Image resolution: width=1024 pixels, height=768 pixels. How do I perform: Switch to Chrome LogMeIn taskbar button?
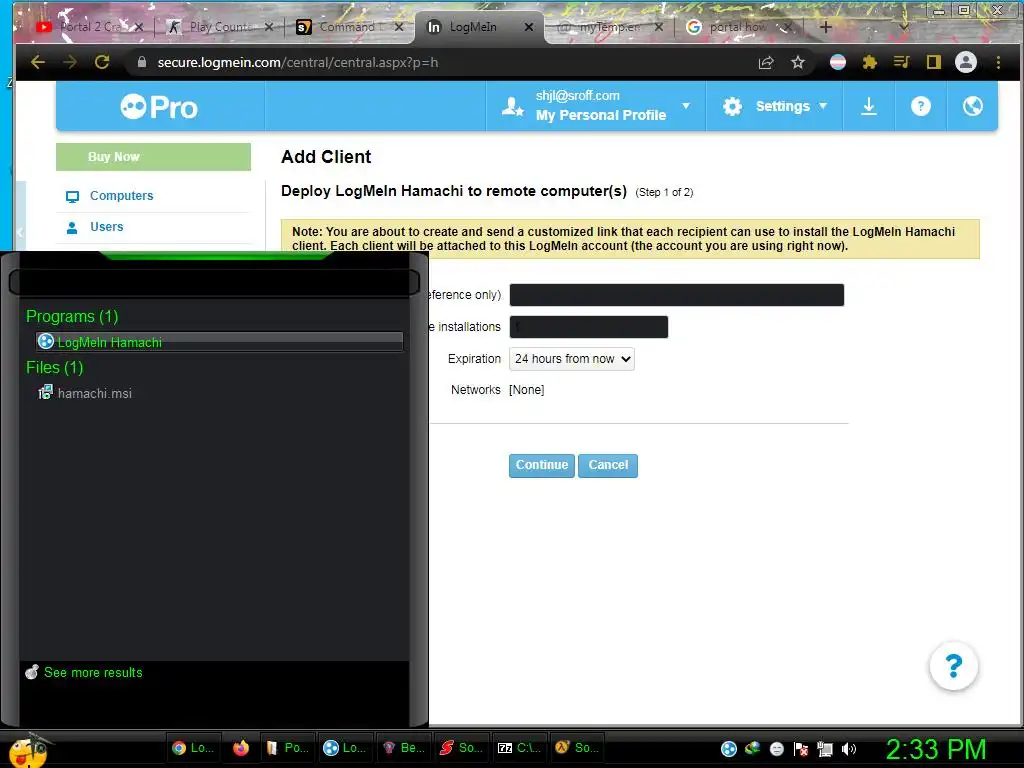[193, 748]
